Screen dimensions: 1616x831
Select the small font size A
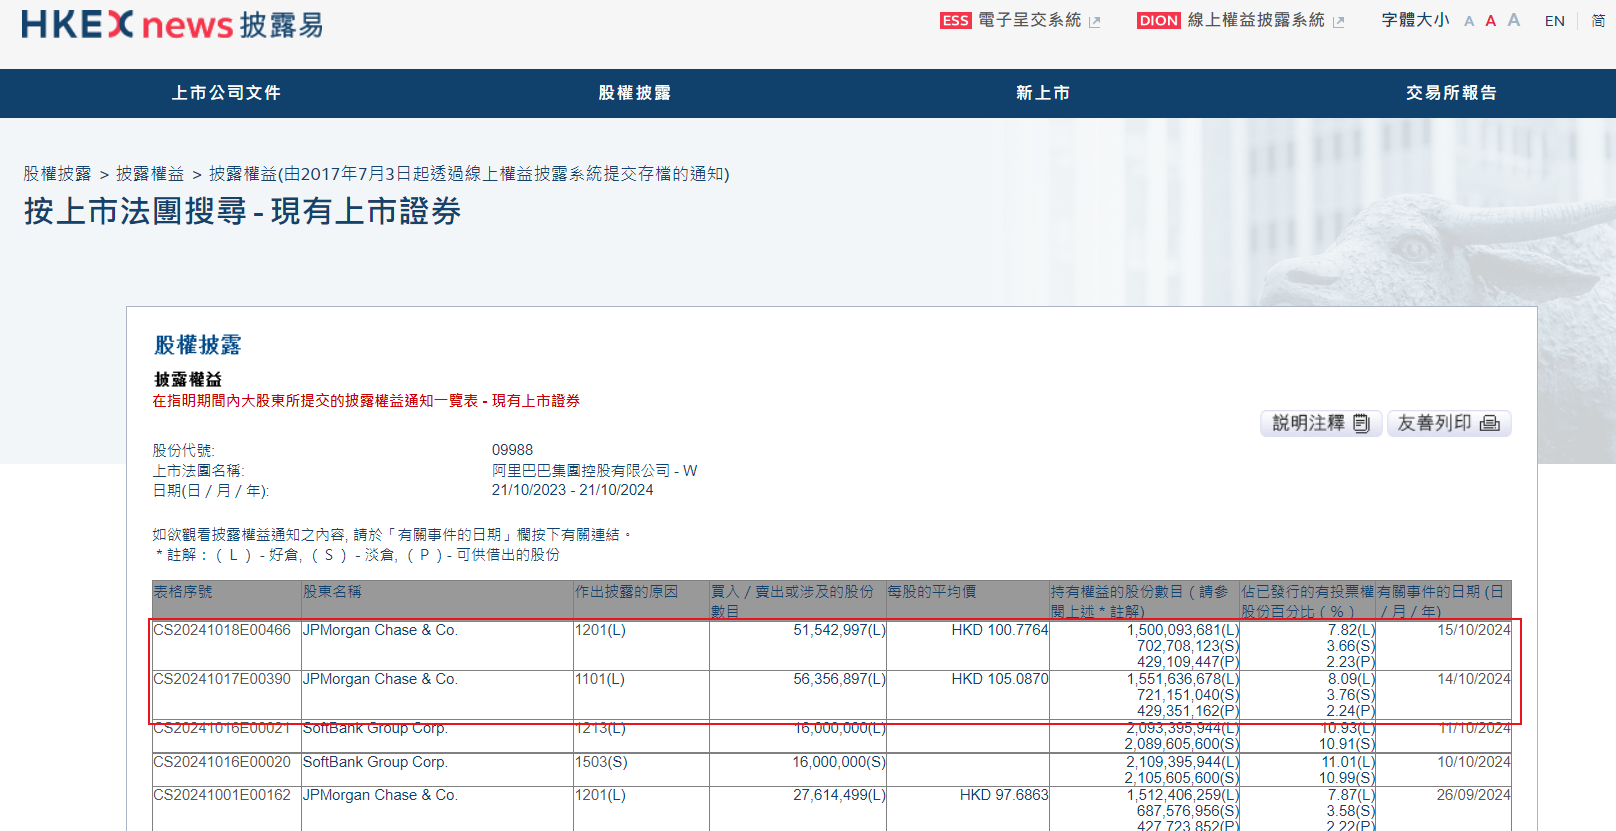click(1469, 21)
